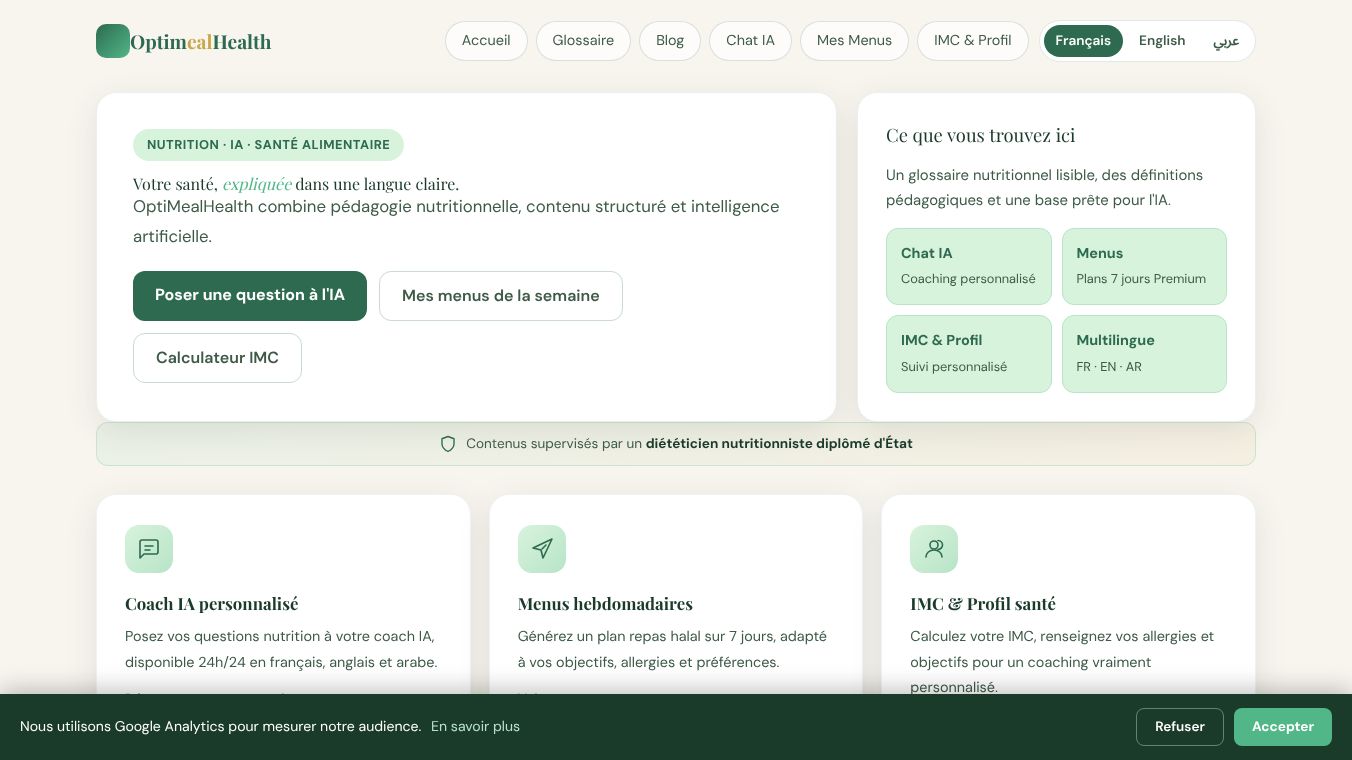Open Mes Menus in the navigation
Screen dimensions: 1352x760
tap(854, 41)
